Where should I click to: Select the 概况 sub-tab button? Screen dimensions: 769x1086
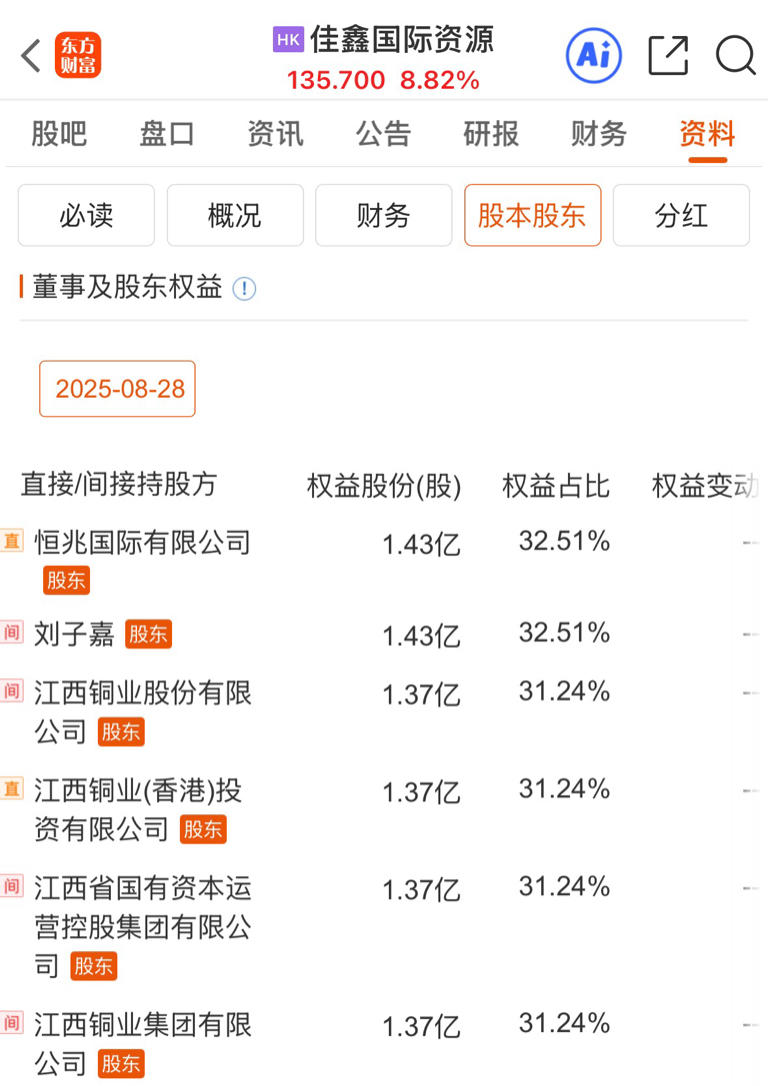234,215
